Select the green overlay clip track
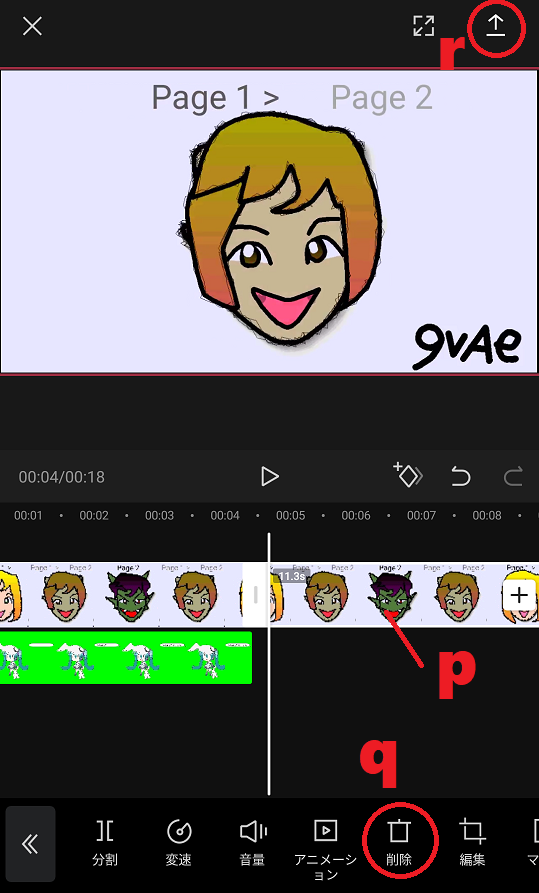 (x=125, y=657)
